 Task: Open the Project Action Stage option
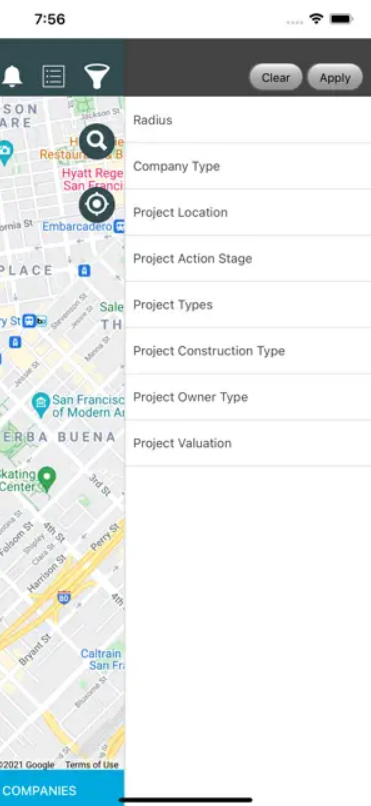[x=248, y=259]
